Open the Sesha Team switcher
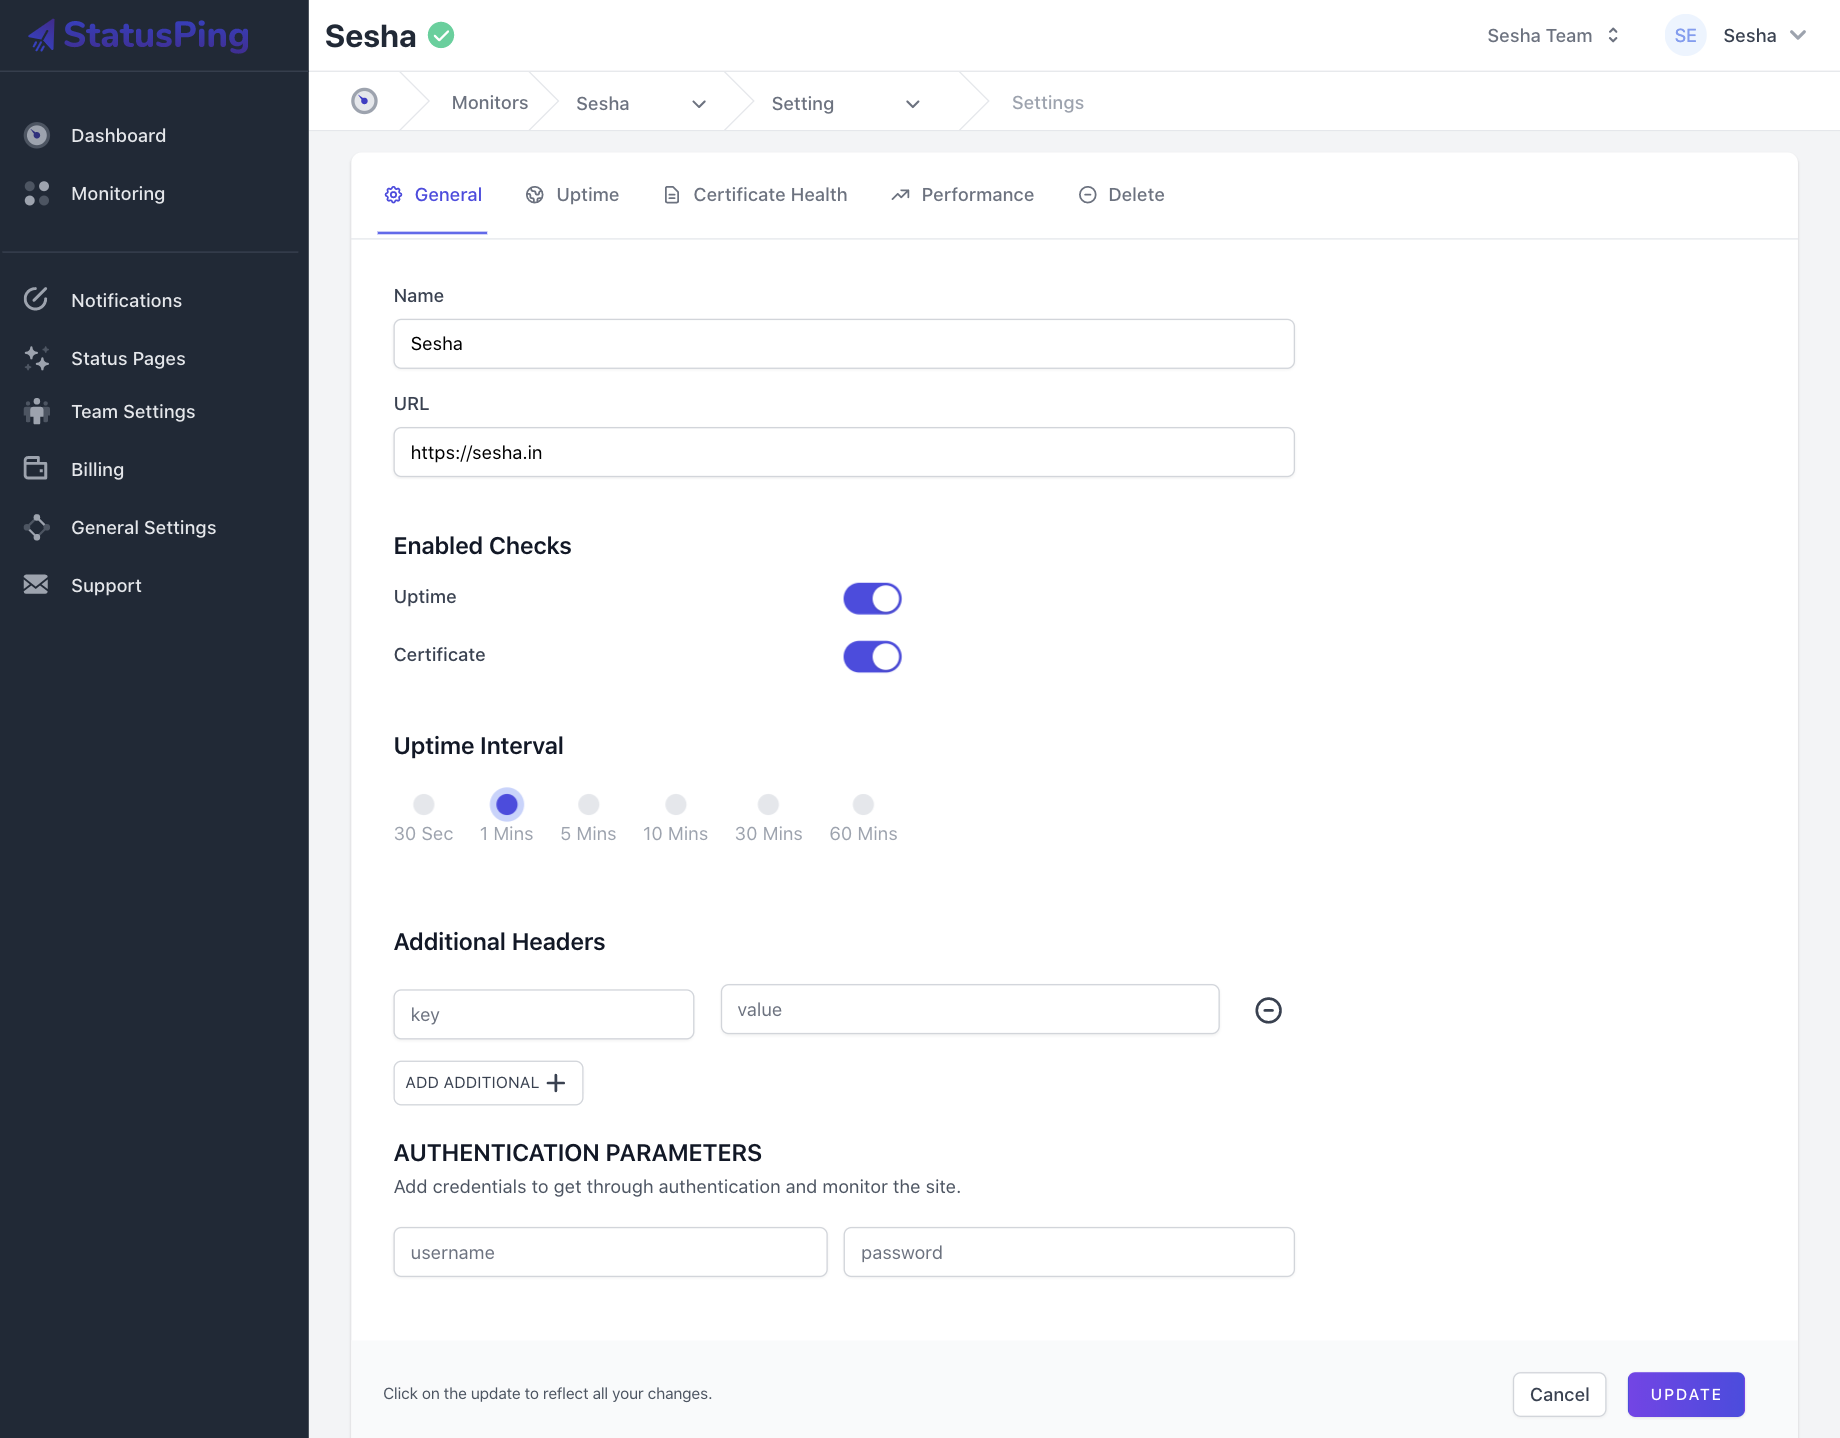Viewport: 1840px width, 1438px height. click(1553, 35)
